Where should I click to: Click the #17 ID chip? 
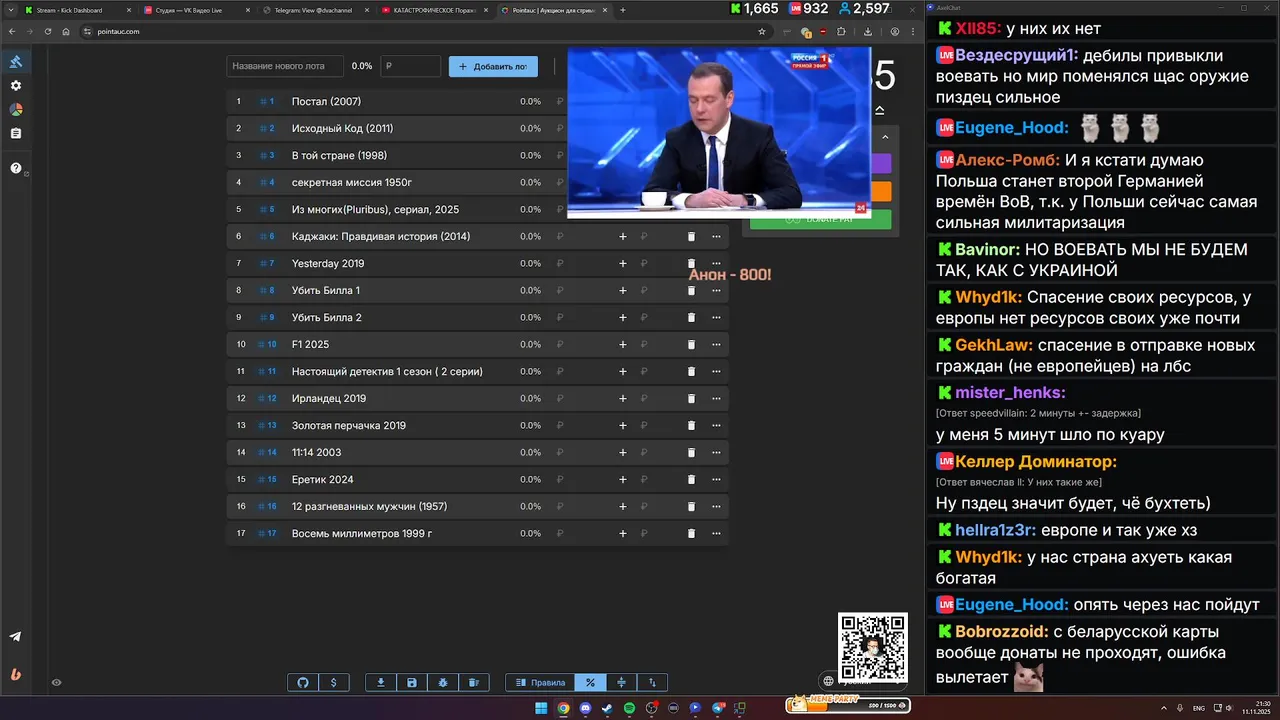pyautogui.click(x=268, y=534)
